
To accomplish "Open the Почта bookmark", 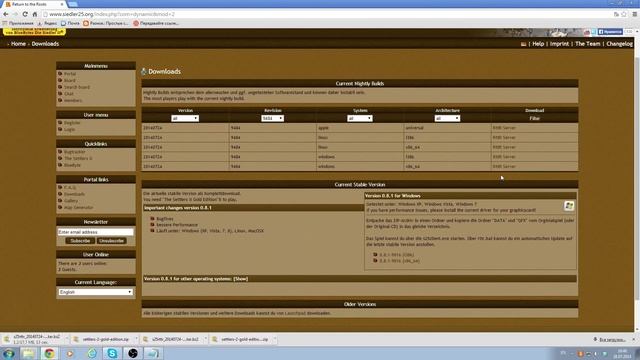I will [x=70, y=24].
